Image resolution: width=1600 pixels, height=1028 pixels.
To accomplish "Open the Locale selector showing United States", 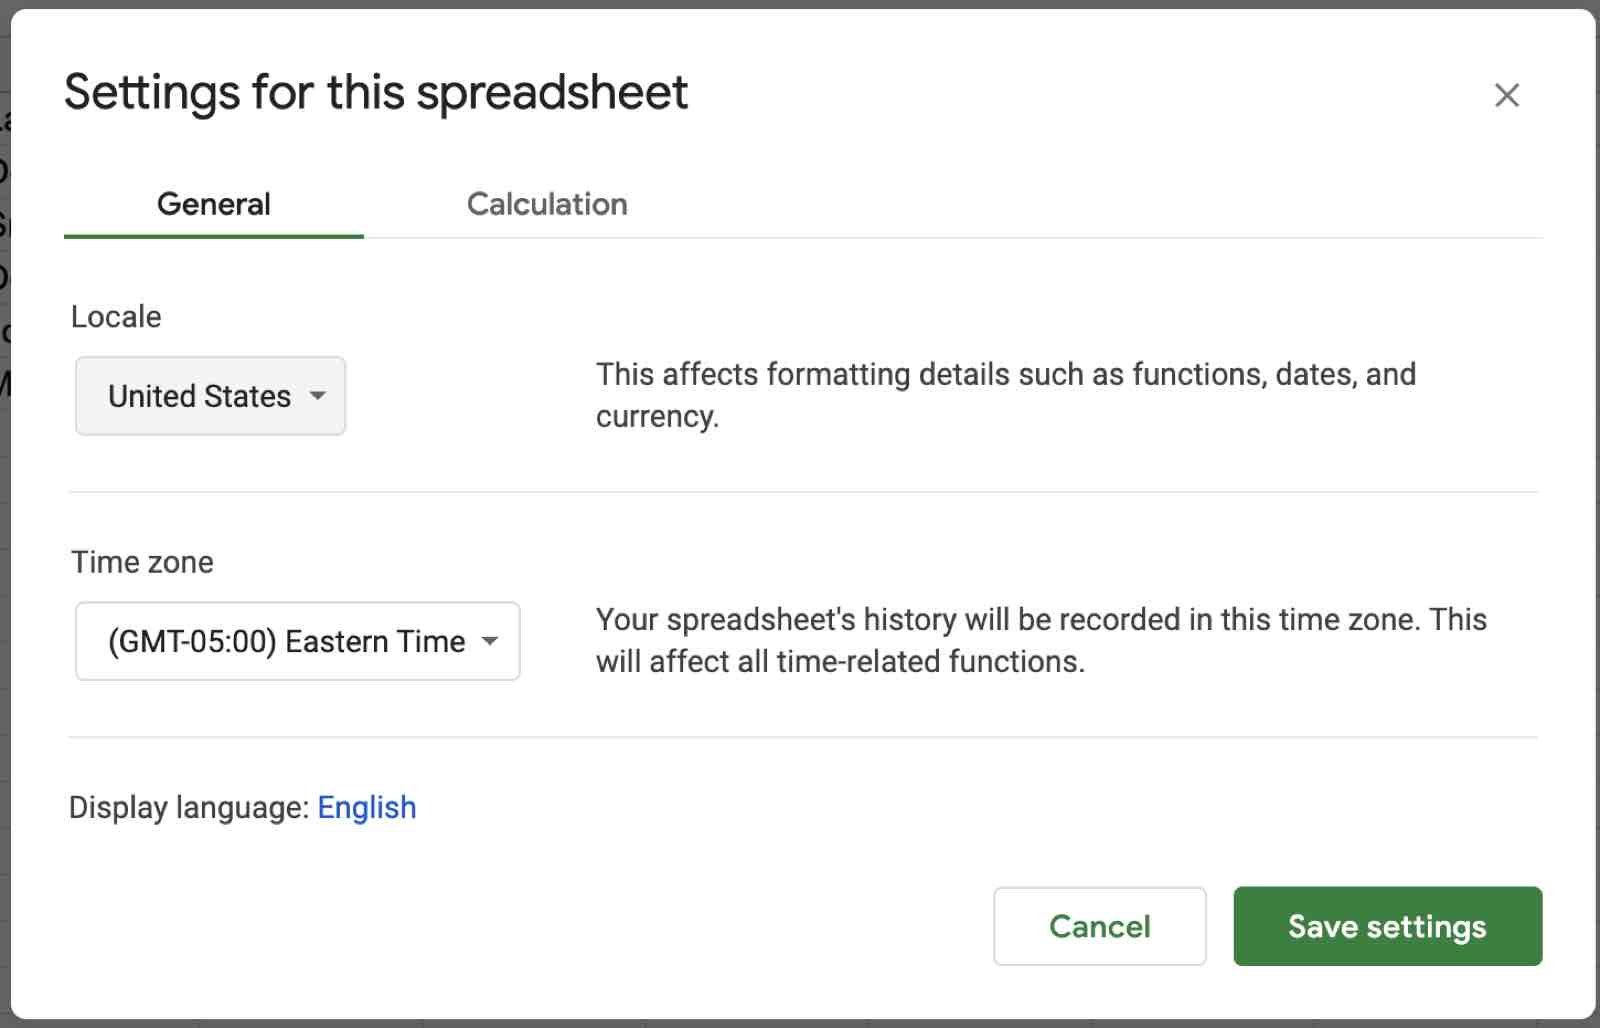I will click(x=209, y=396).
